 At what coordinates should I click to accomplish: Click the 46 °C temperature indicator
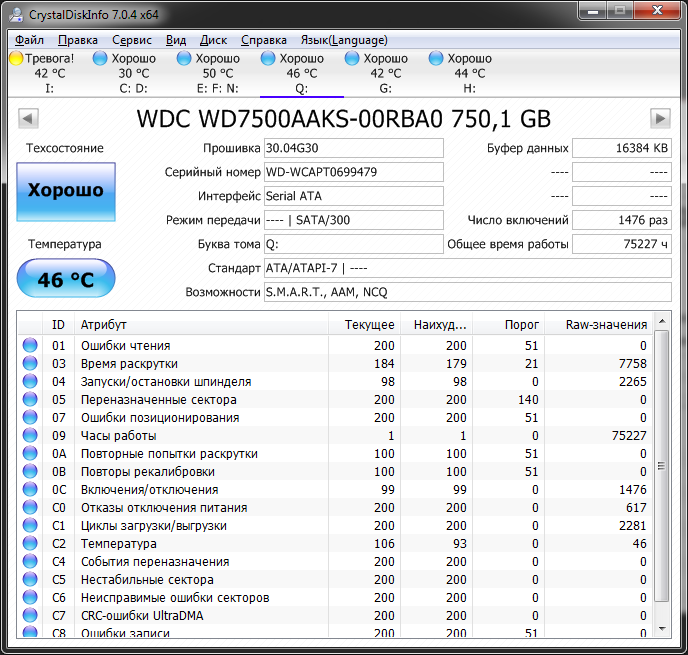click(66, 278)
